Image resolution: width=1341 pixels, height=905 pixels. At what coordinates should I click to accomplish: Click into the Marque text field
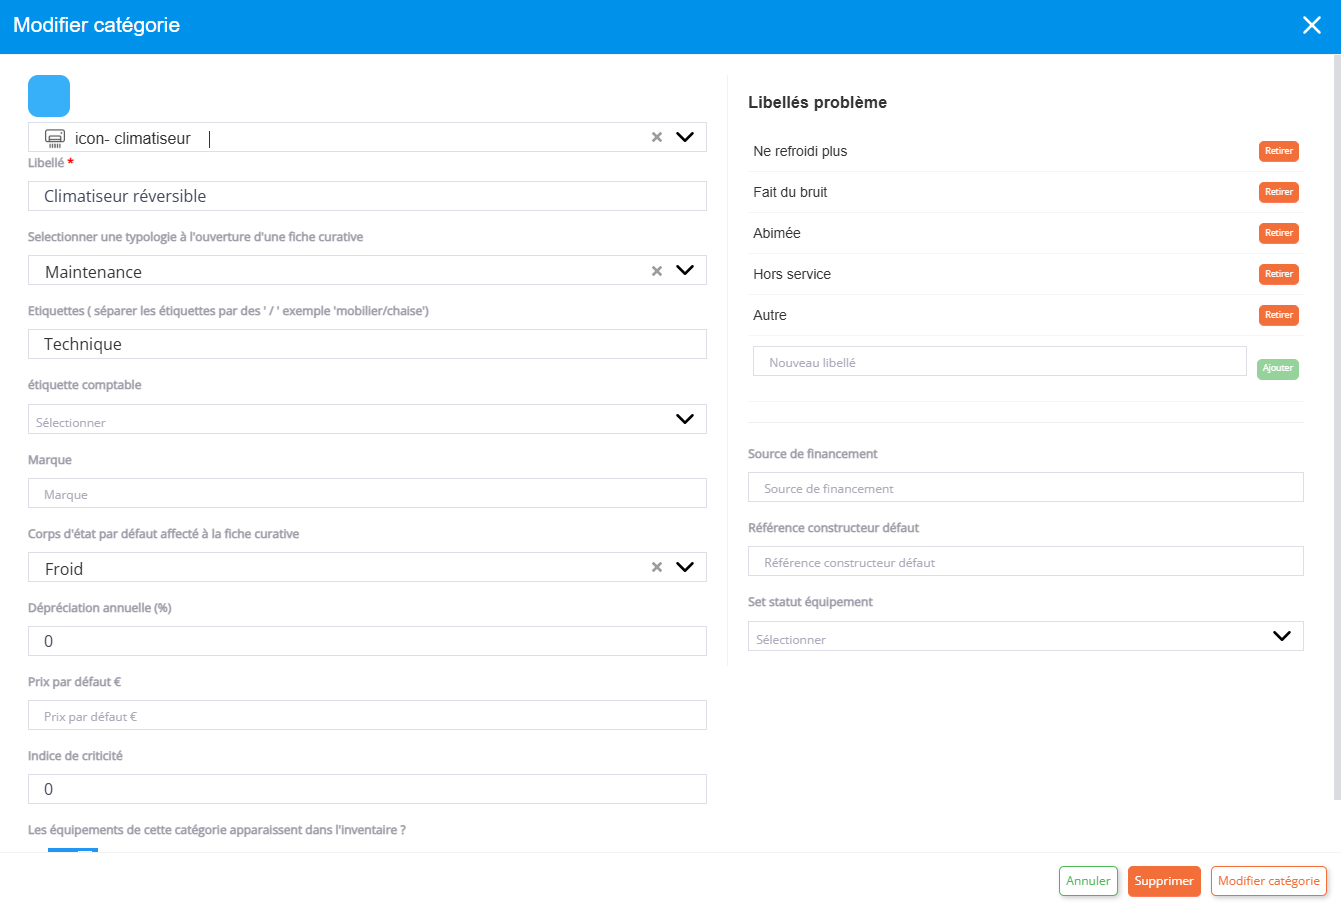(x=367, y=493)
